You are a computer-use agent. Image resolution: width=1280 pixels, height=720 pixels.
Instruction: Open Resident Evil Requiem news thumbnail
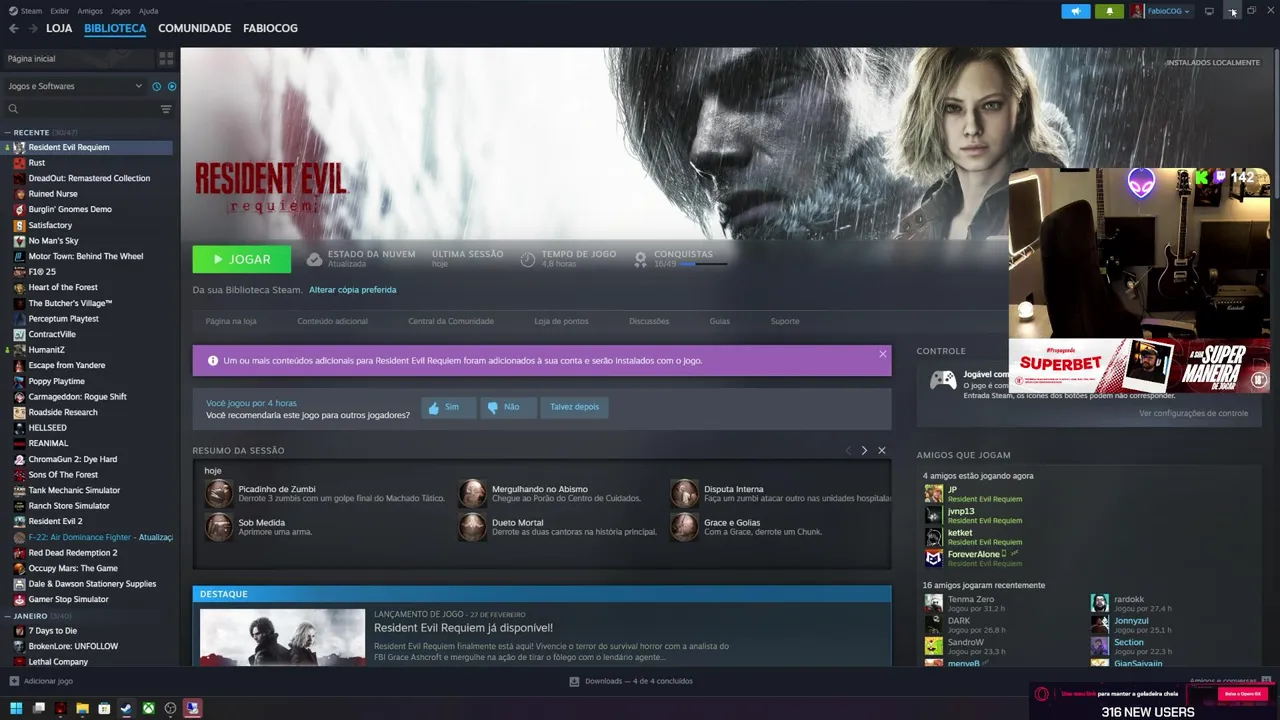[x=282, y=636]
